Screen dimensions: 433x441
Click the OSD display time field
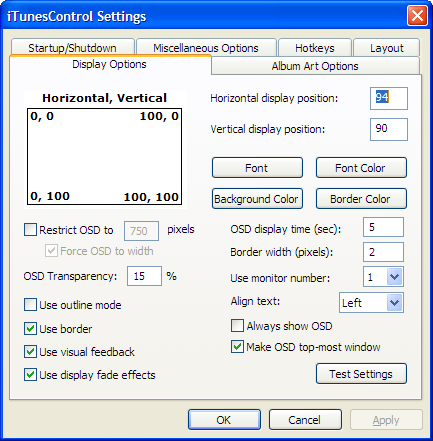[x=383, y=227]
